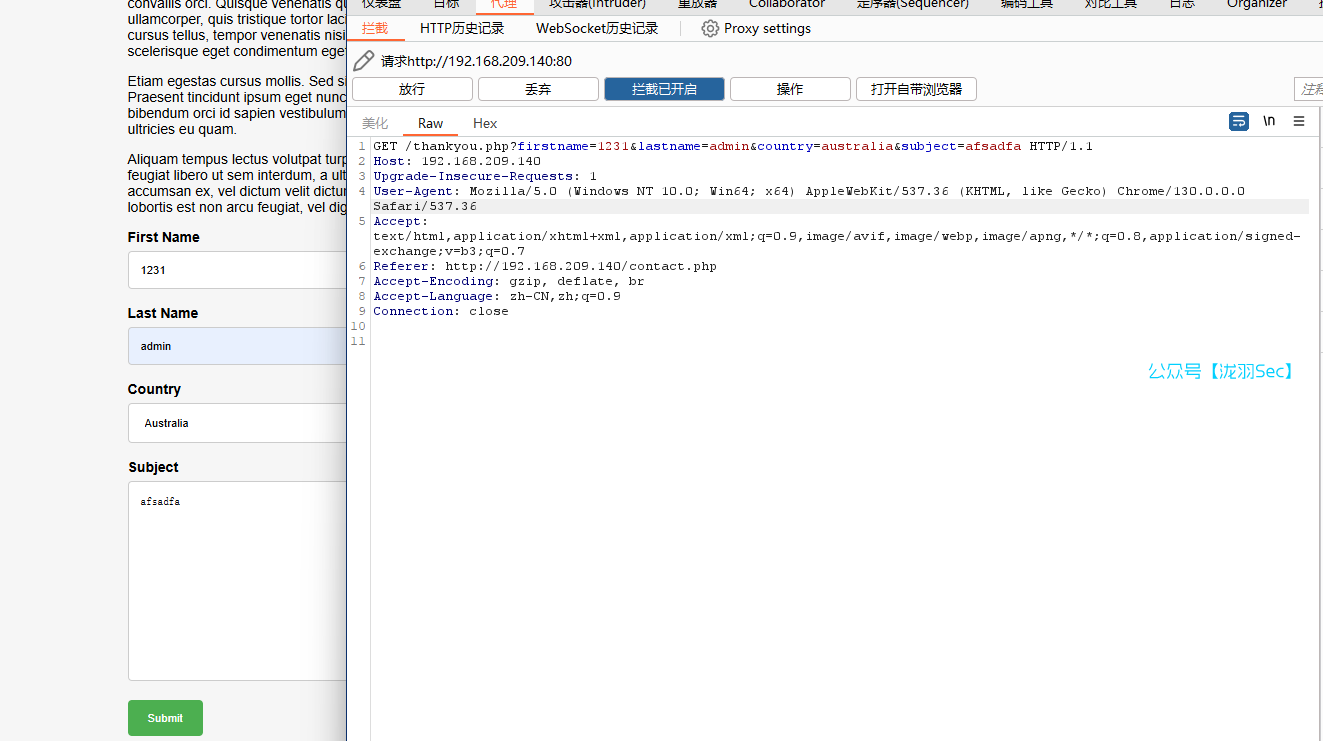Expand the Country dropdown showing Australia
This screenshot has width=1323, height=741.
pyautogui.click(x=238, y=423)
